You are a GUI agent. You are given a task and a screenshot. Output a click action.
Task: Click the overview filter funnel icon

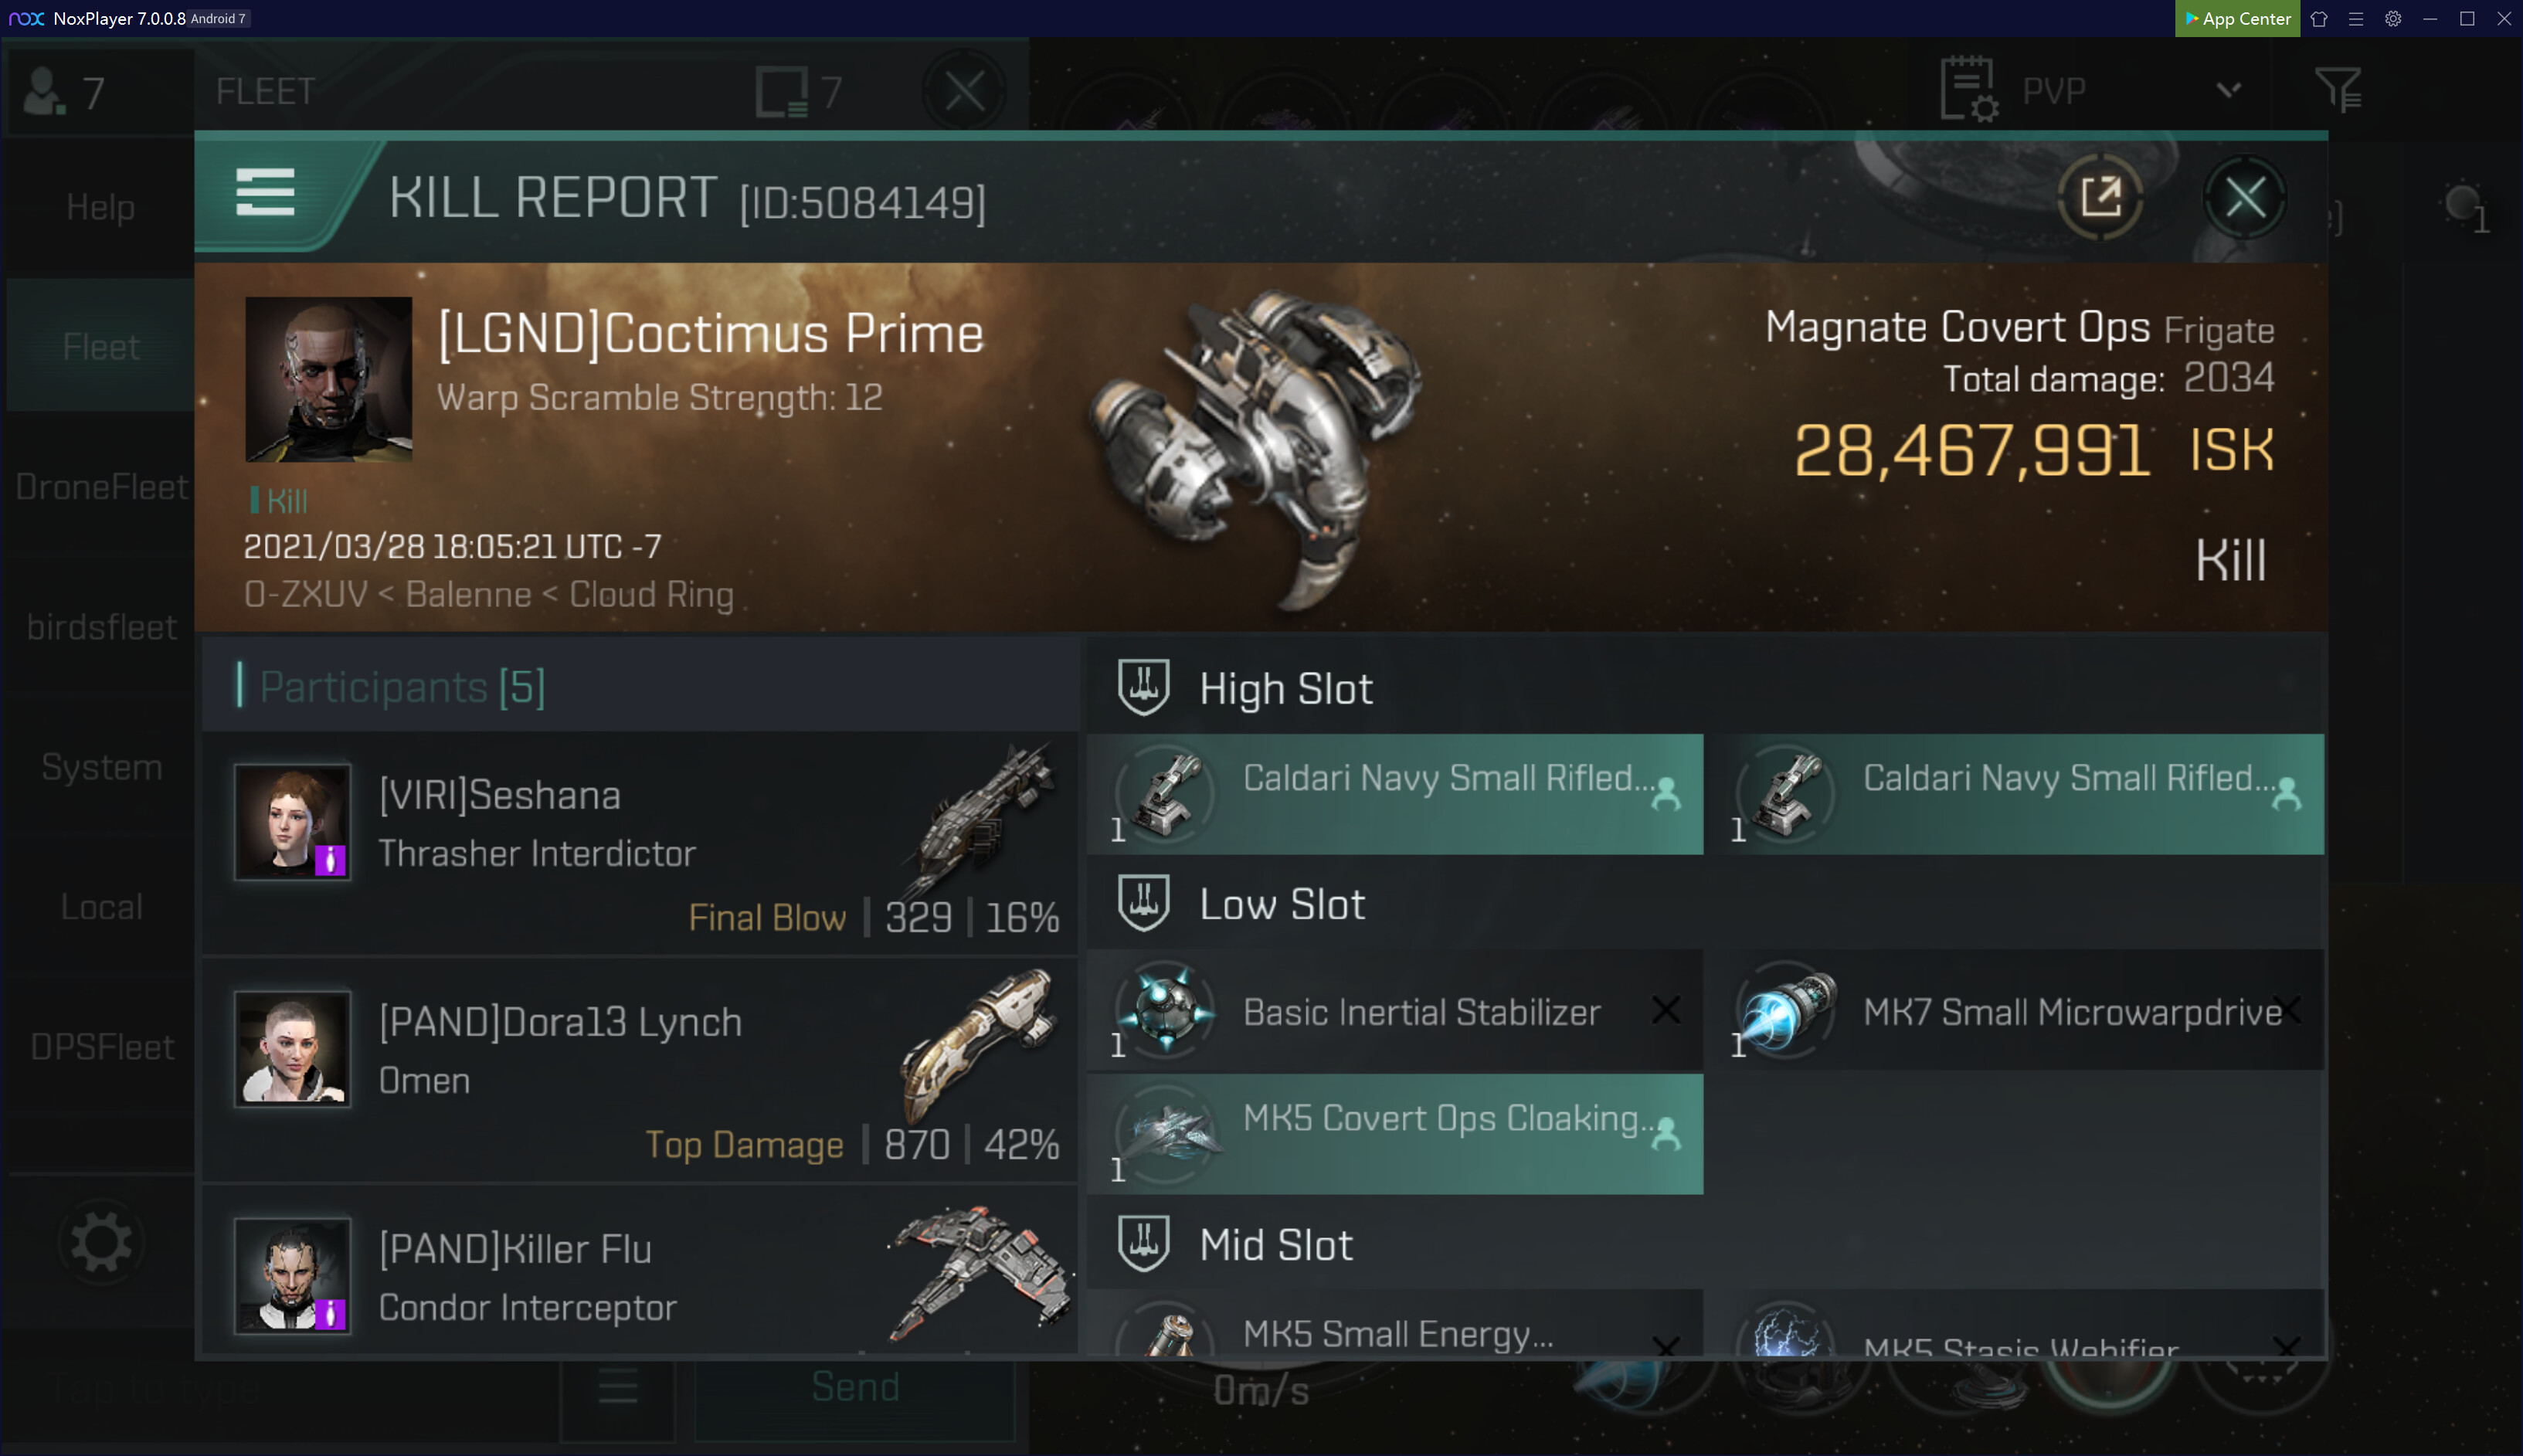[2337, 90]
